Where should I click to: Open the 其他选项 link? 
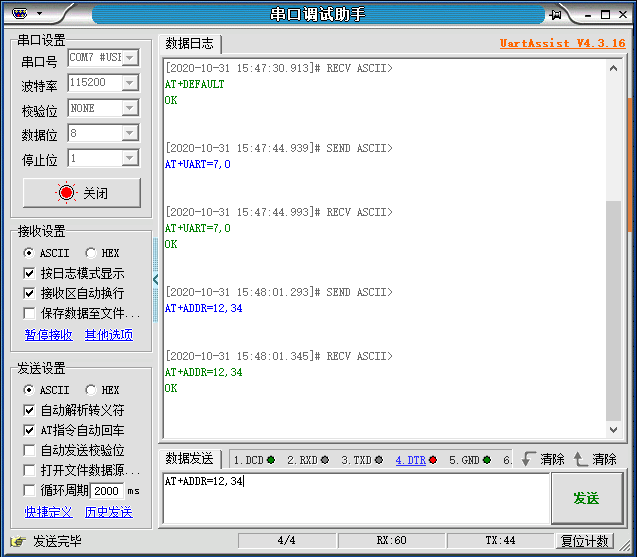[109, 335]
